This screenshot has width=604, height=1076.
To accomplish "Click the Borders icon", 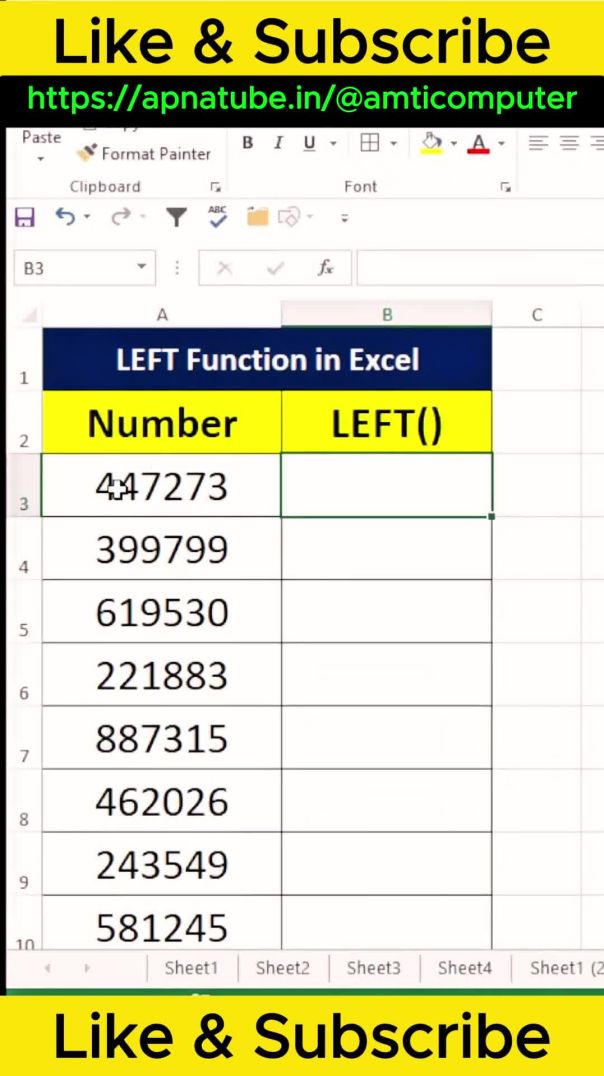I will pyautogui.click(x=370, y=143).
